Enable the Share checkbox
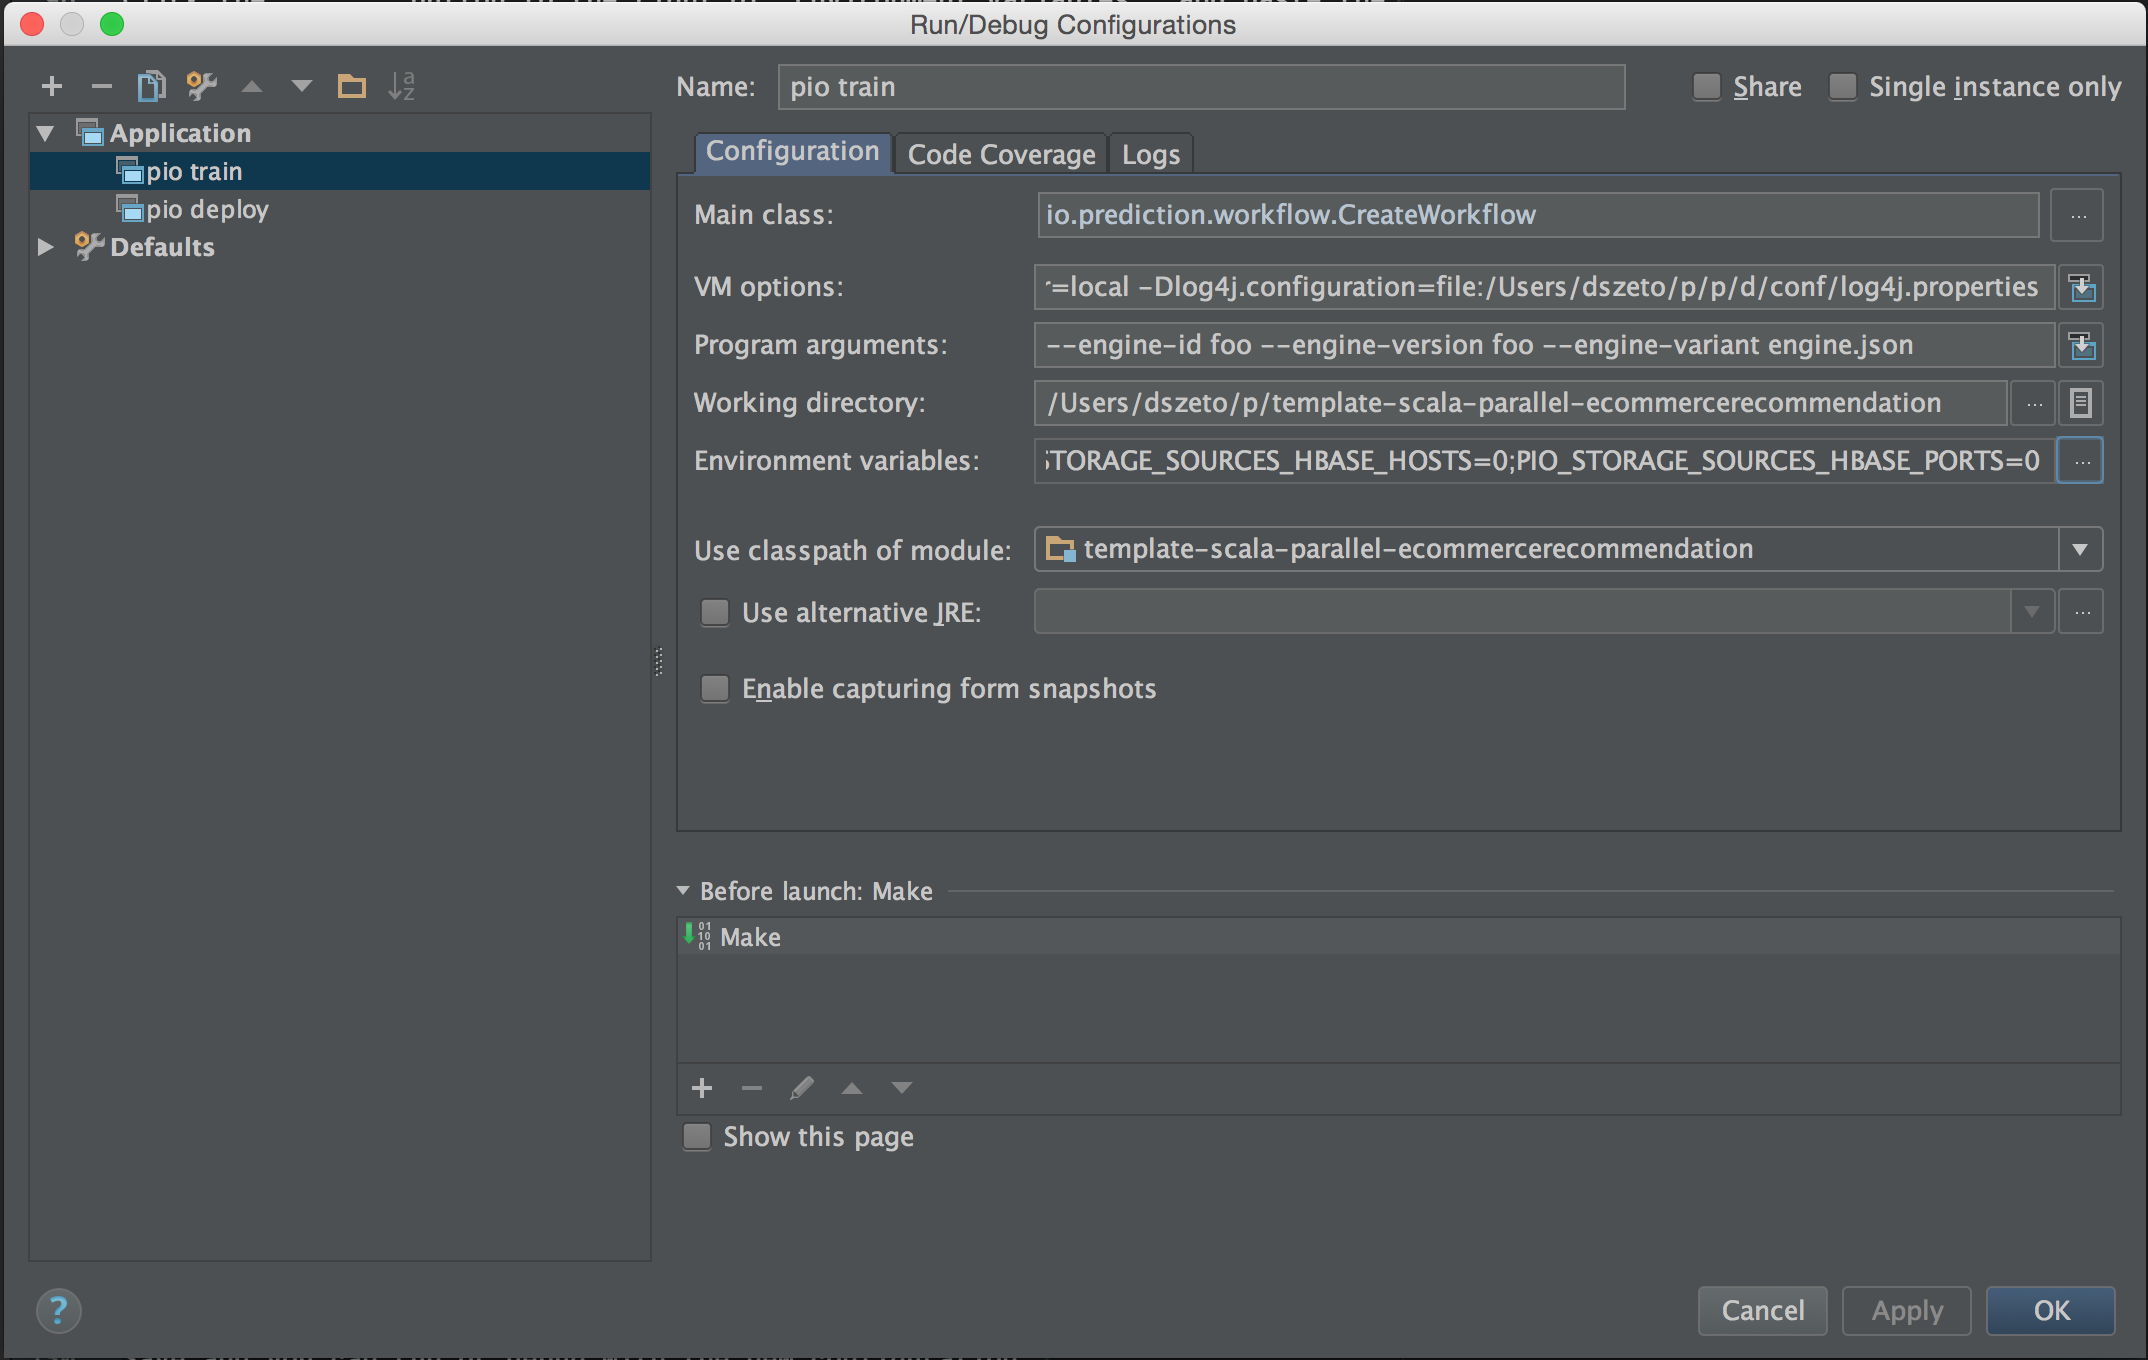 click(x=1707, y=87)
